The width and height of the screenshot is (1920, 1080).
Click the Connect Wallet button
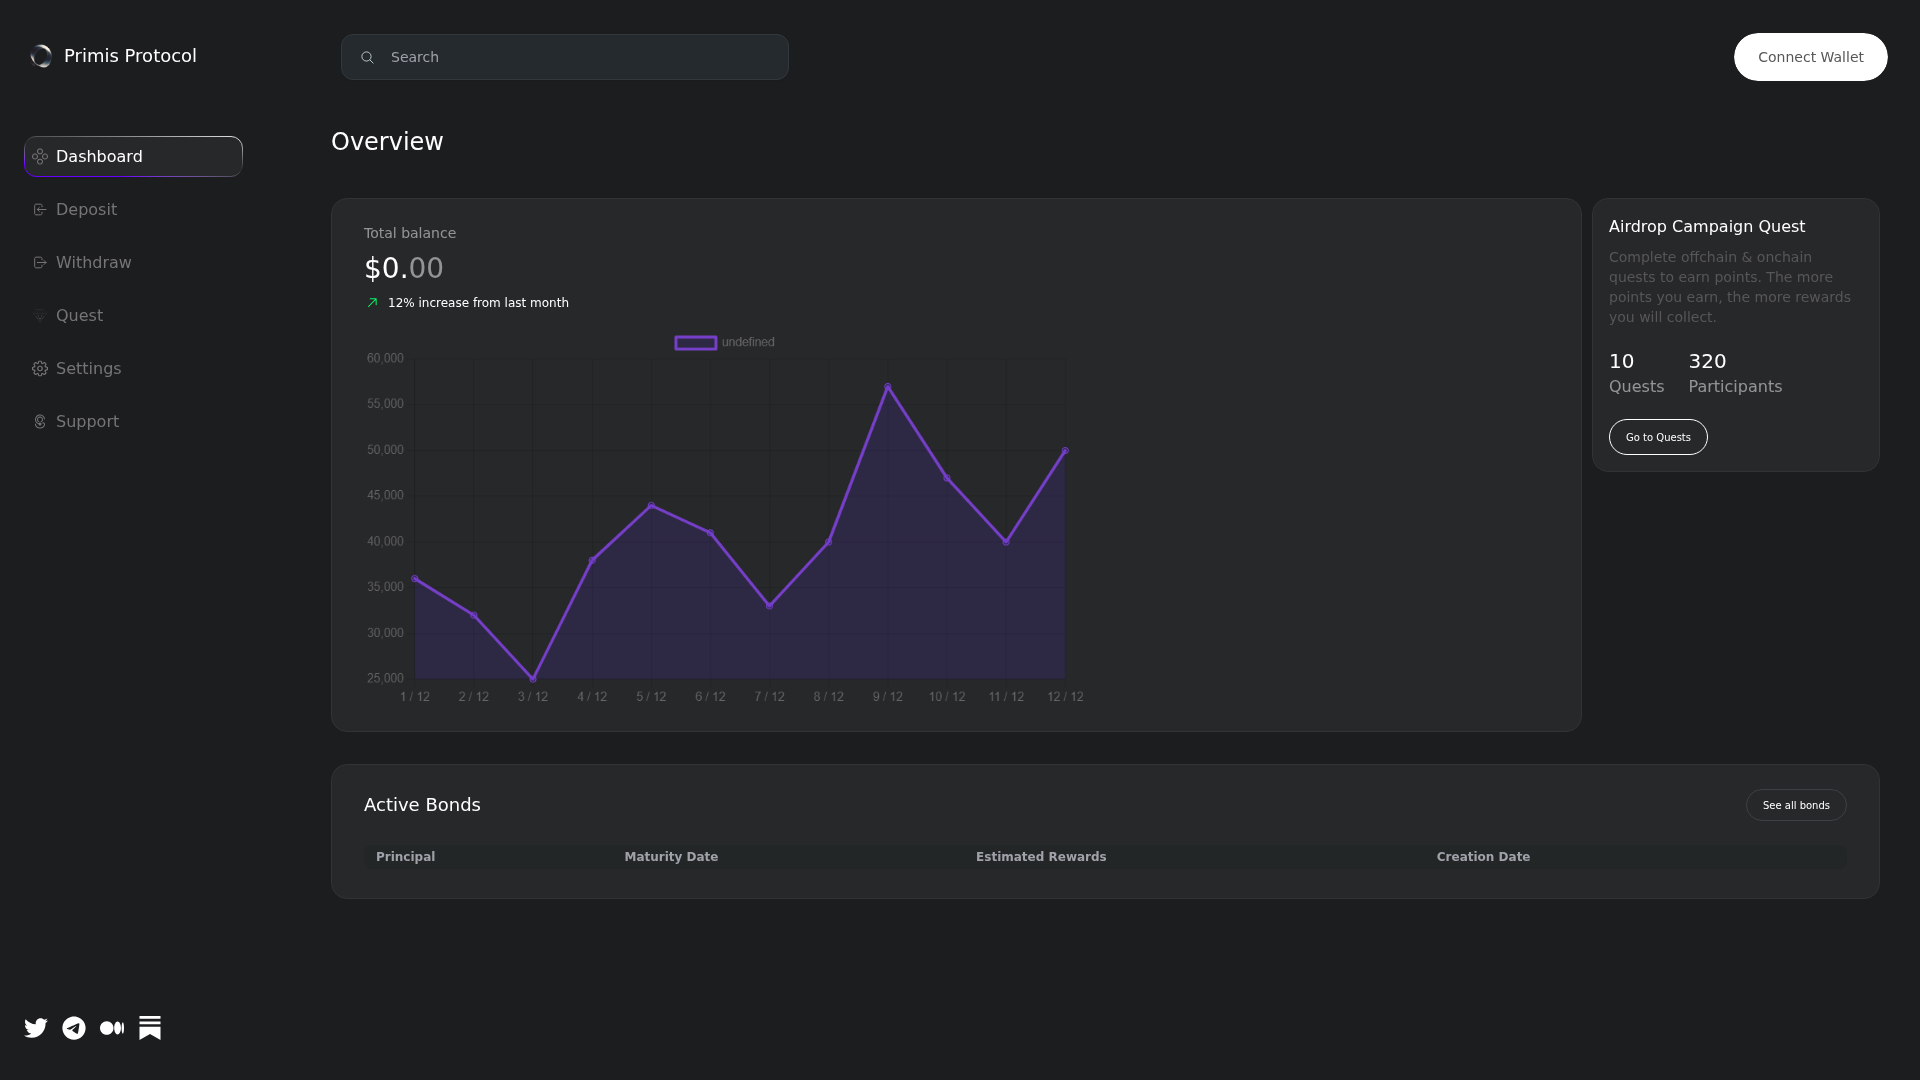(x=1810, y=57)
